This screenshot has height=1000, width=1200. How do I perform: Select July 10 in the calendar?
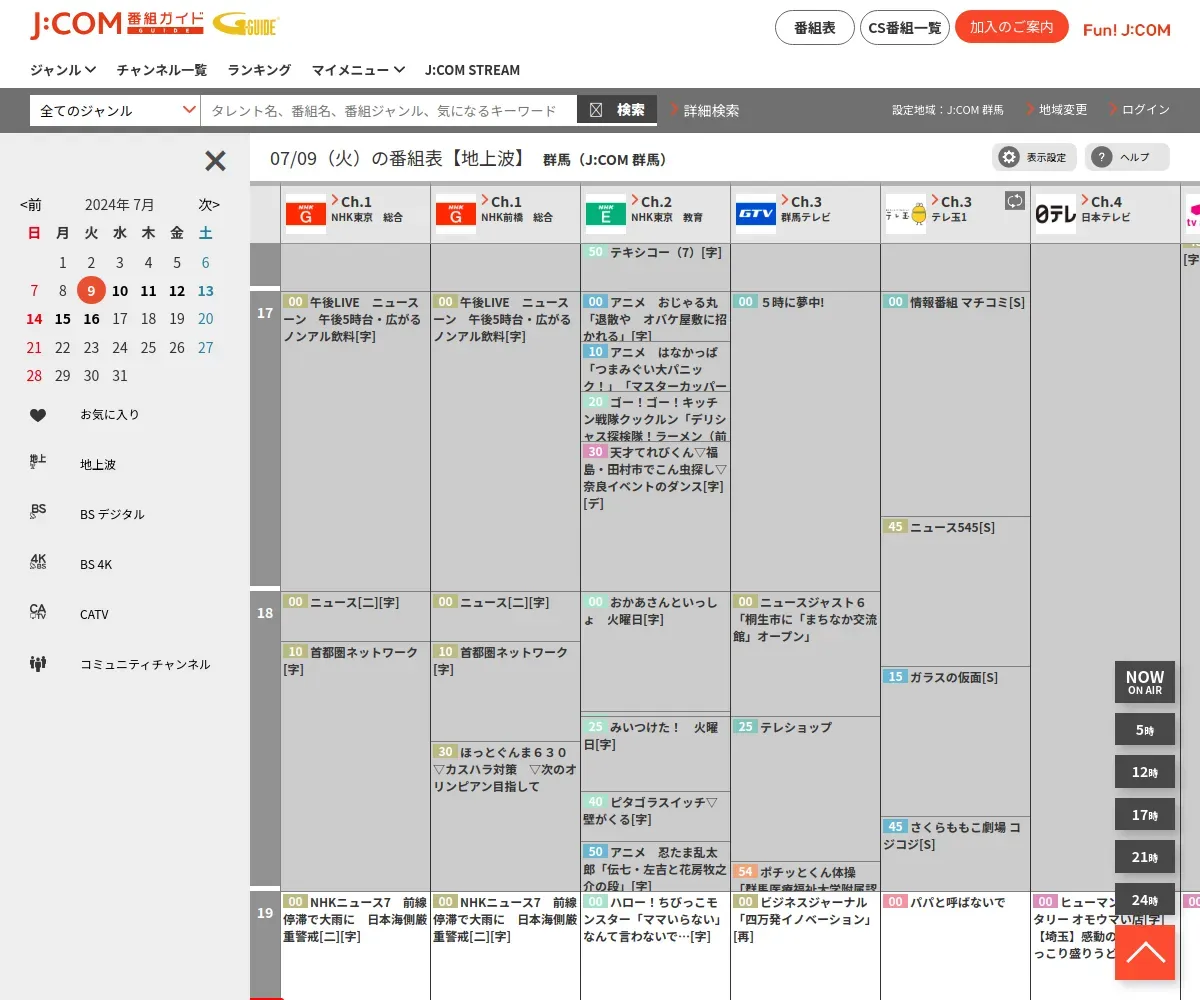click(x=120, y=291)
